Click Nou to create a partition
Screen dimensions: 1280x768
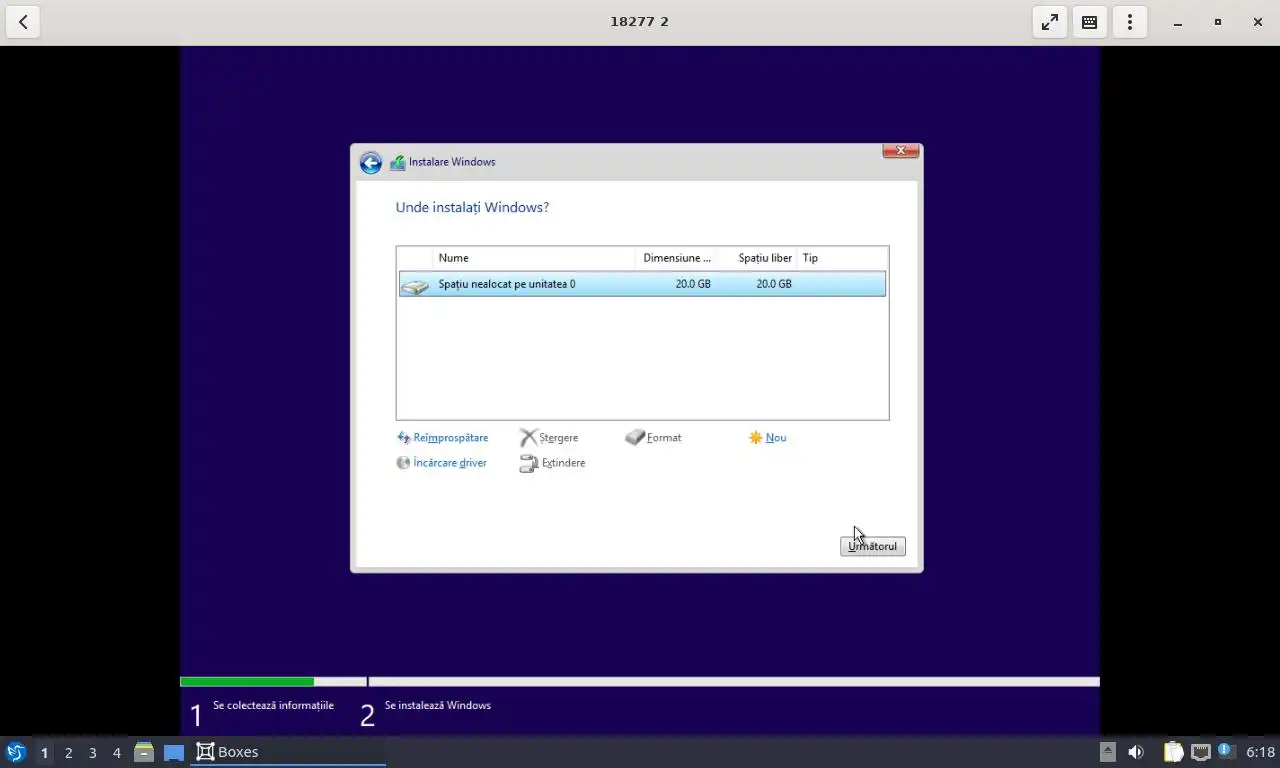(x=776, y=438)
